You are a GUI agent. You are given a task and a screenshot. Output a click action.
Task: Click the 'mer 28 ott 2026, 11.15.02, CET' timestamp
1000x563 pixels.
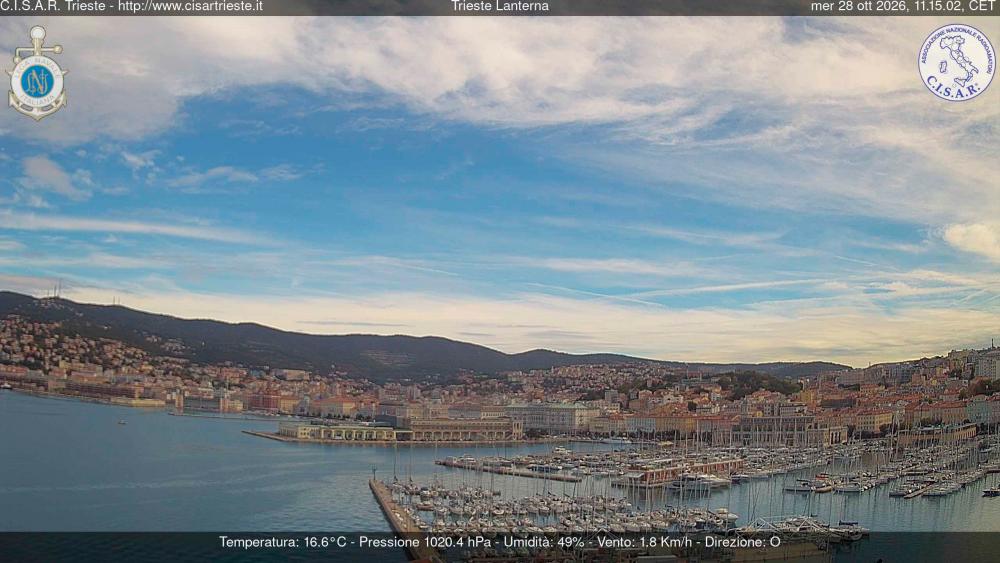(902, 6)
